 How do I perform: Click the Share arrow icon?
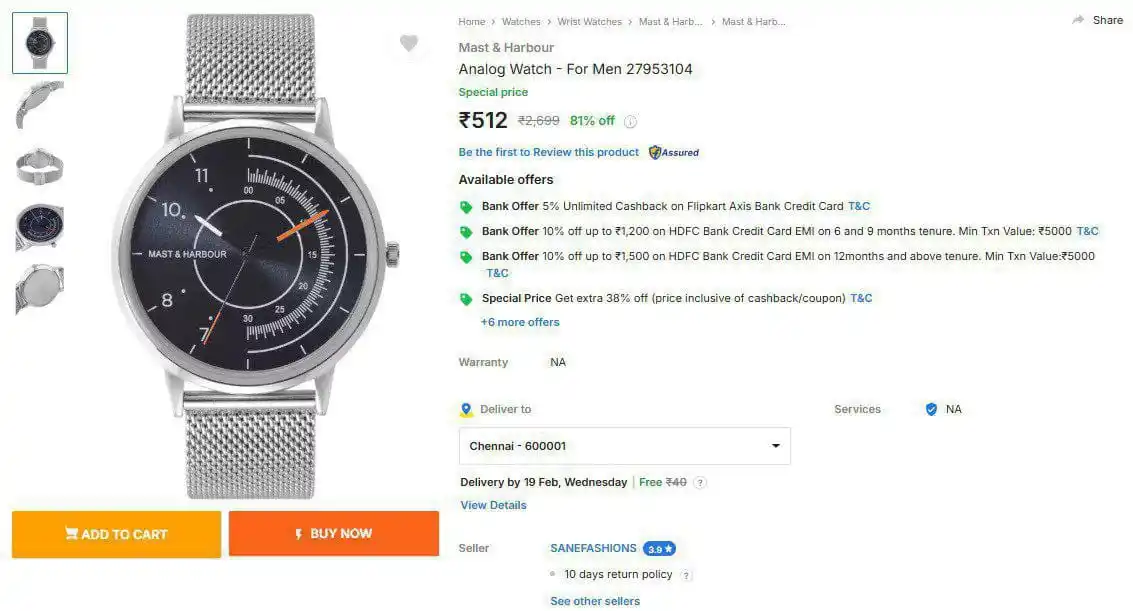point(1078,20)
